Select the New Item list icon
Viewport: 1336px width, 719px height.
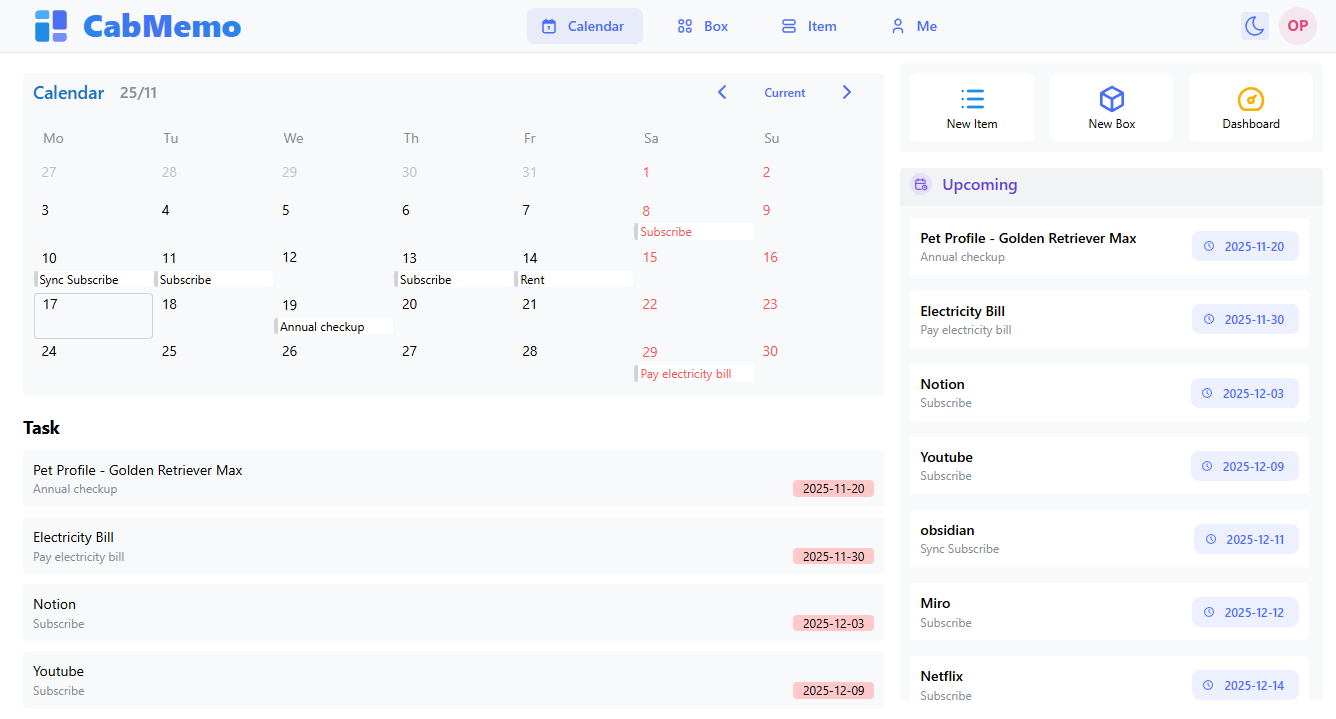click(x=971, y=99)
